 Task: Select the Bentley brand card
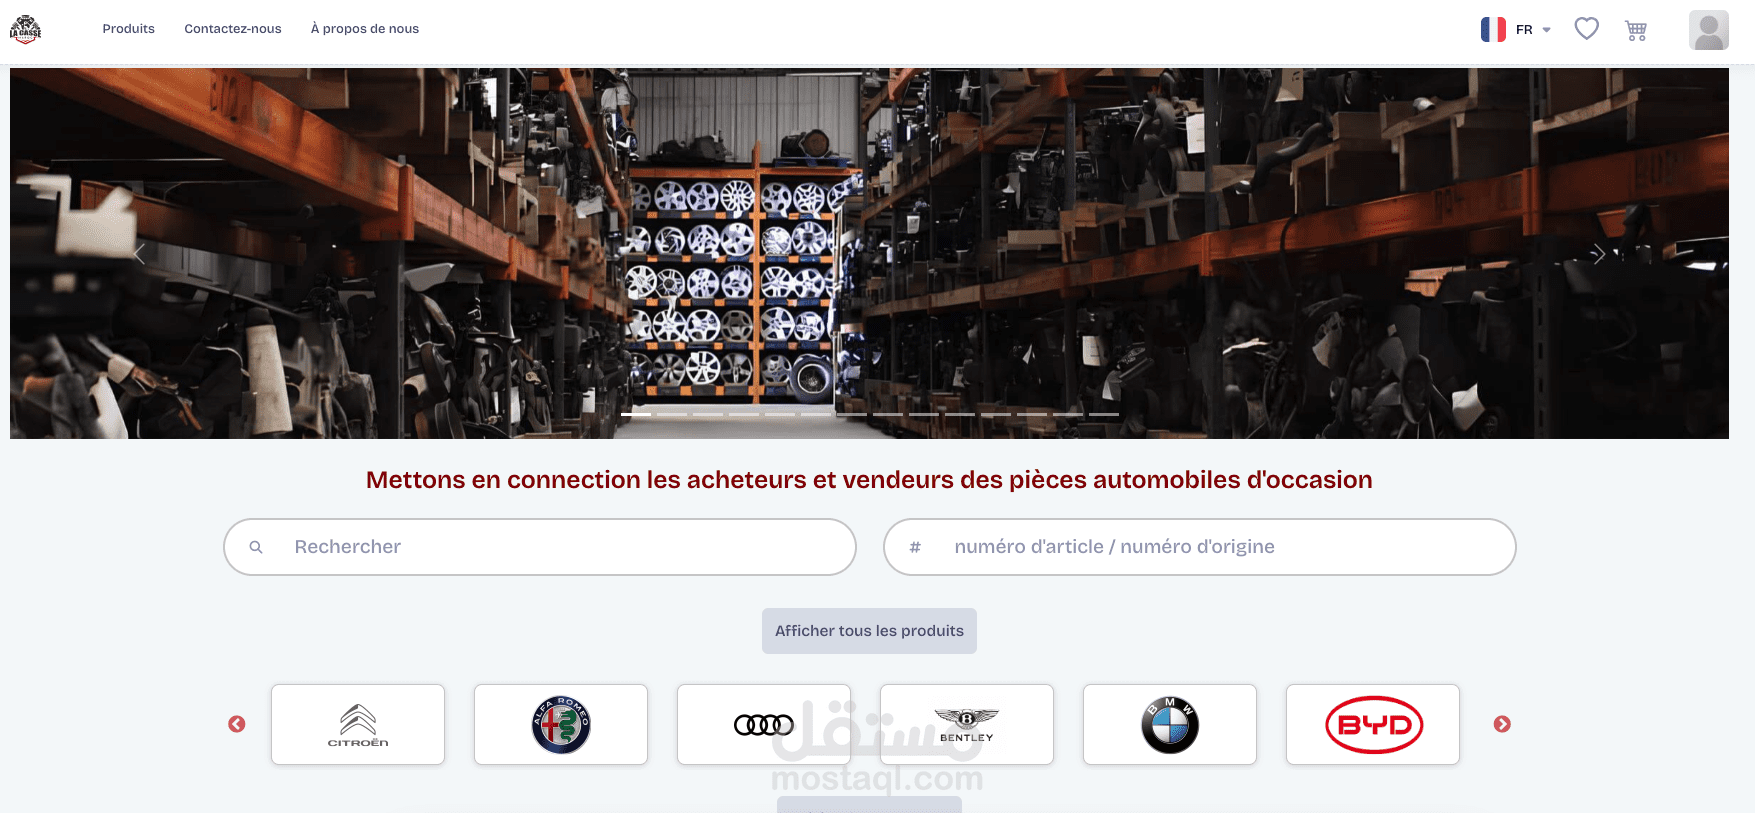pos(967,725)
